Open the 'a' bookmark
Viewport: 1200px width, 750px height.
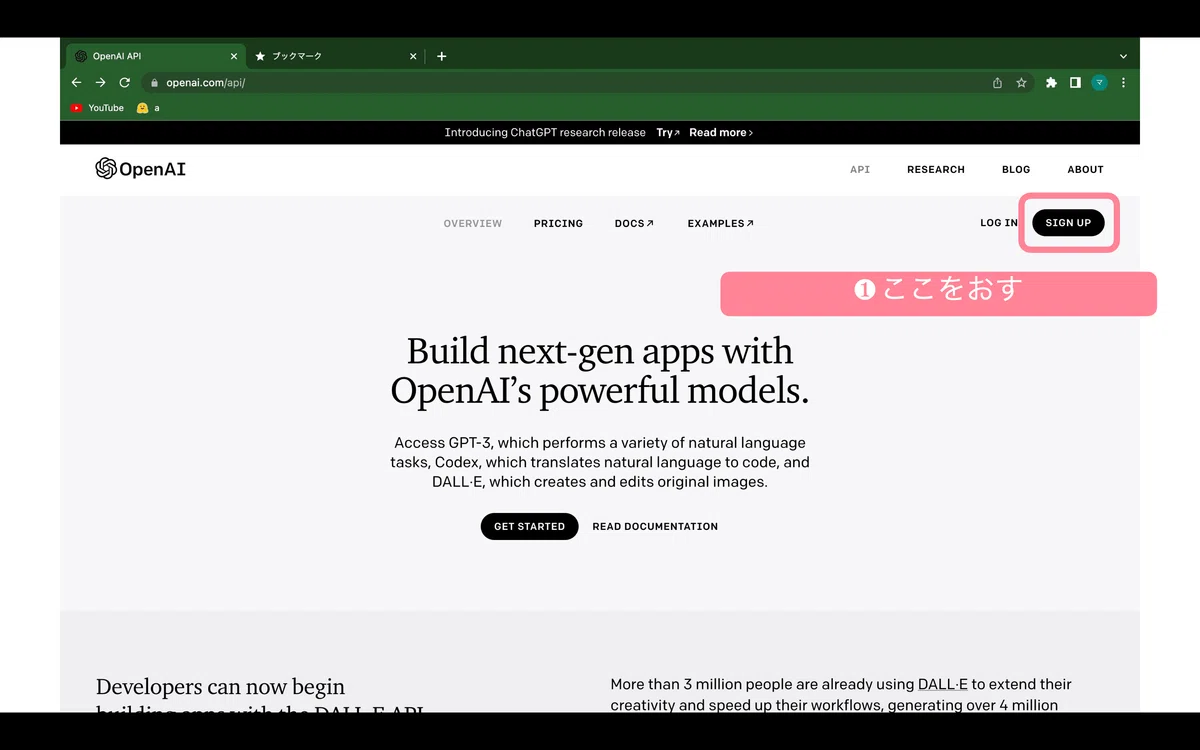tap(148, 108)
